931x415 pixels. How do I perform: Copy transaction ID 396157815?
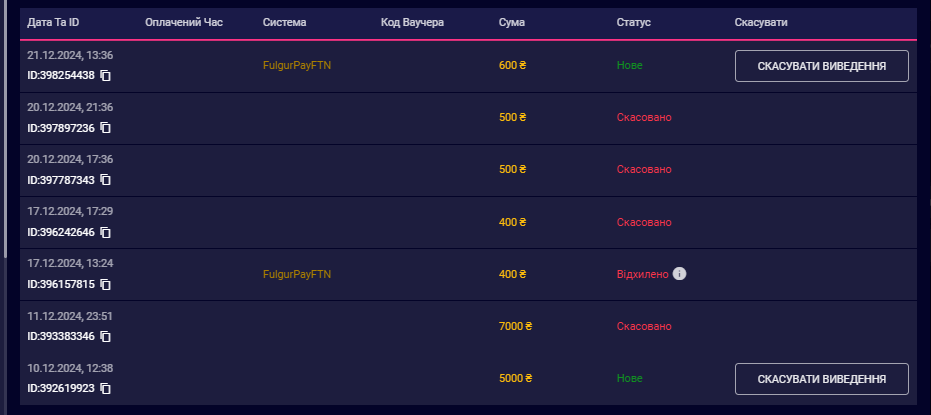(x=105, y=284)
